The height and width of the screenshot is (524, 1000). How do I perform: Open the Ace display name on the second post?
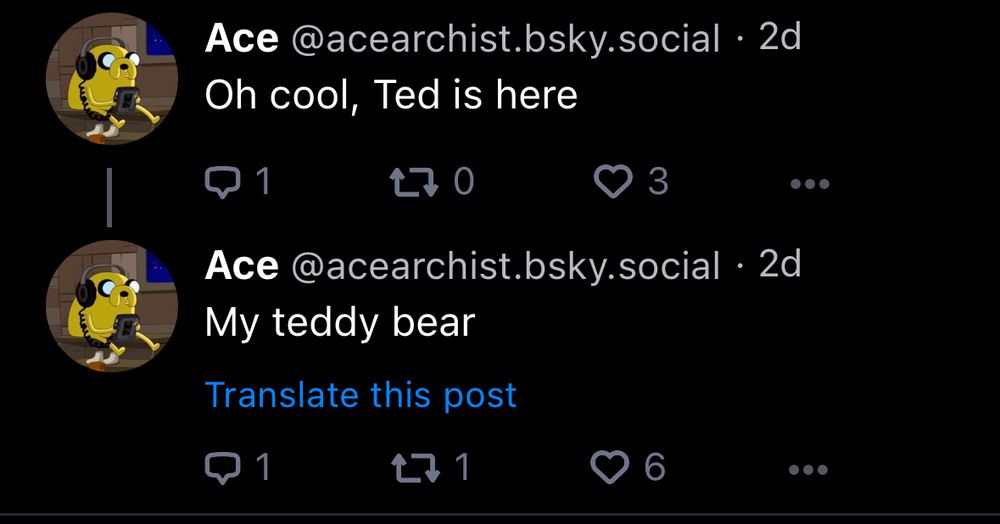pos(241,265)
